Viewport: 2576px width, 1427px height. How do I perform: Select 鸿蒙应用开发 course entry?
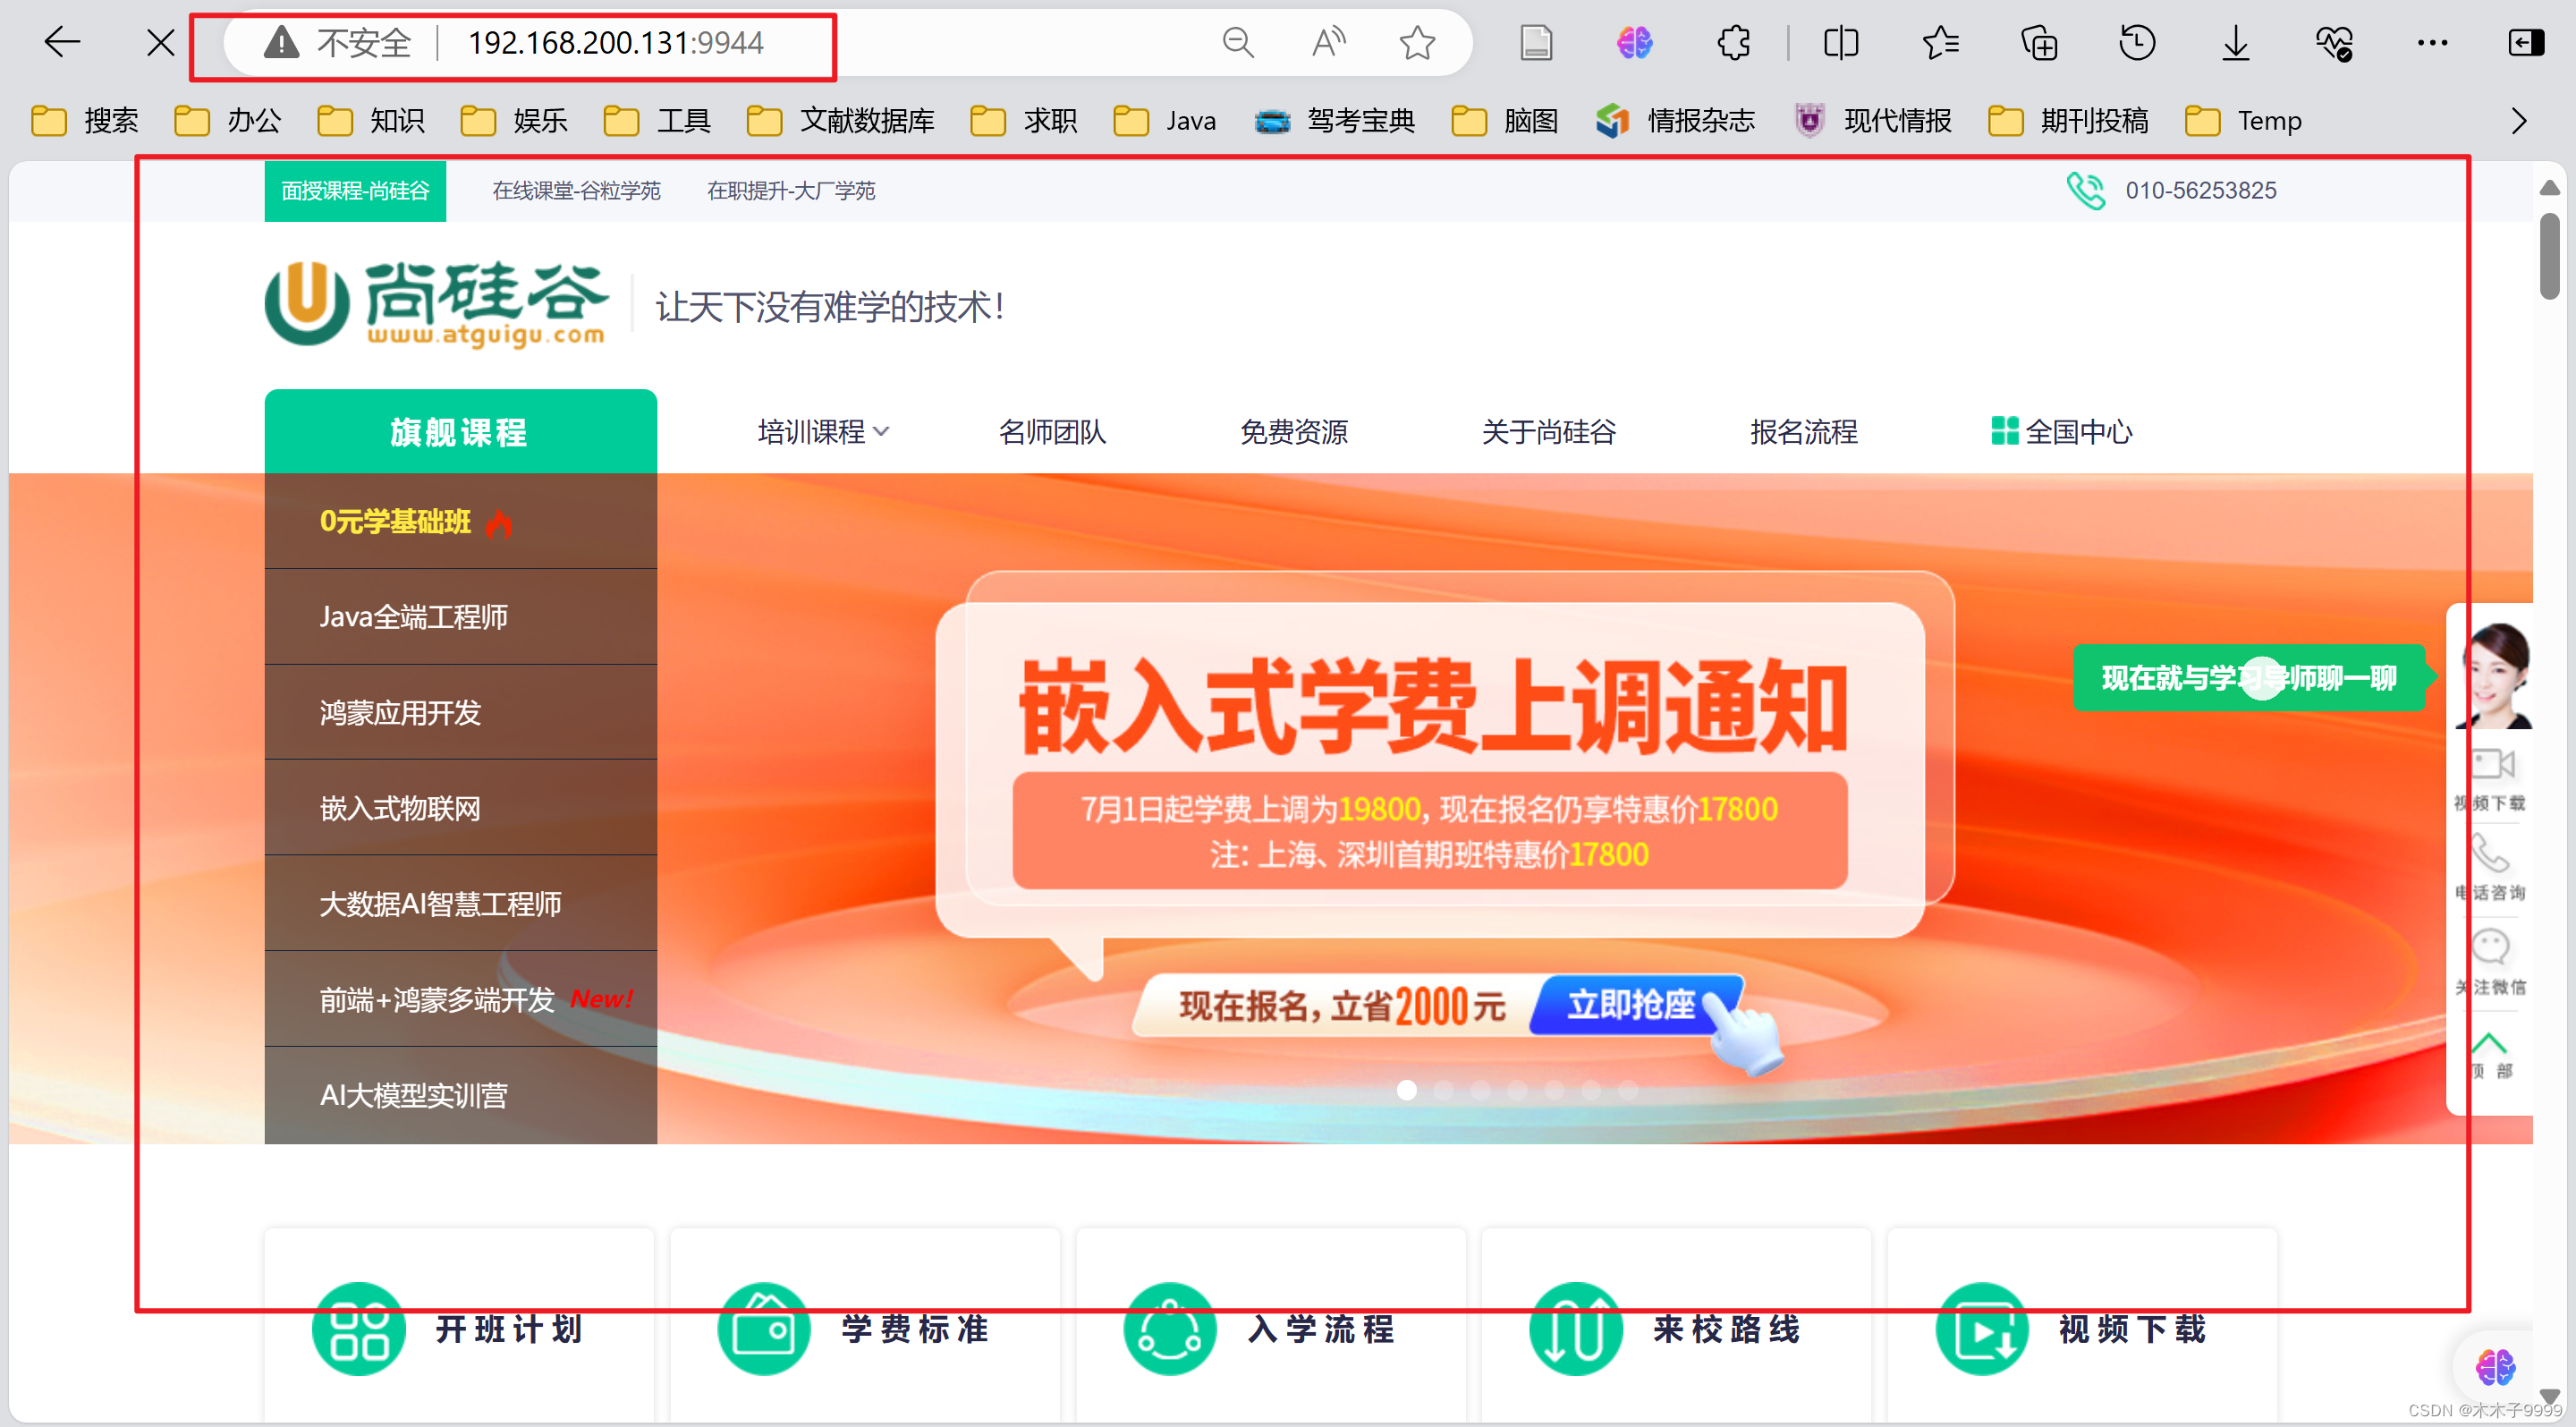(x=460, y=713)
